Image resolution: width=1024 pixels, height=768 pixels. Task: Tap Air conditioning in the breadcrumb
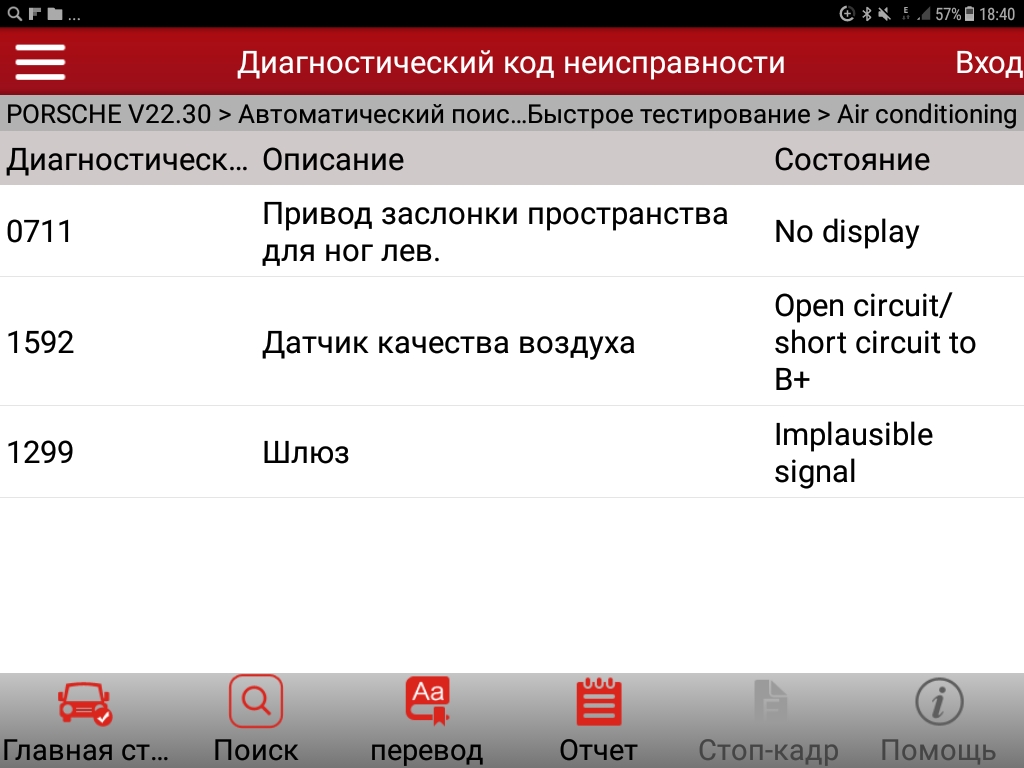pyautogui.click(x=926, y=115)
